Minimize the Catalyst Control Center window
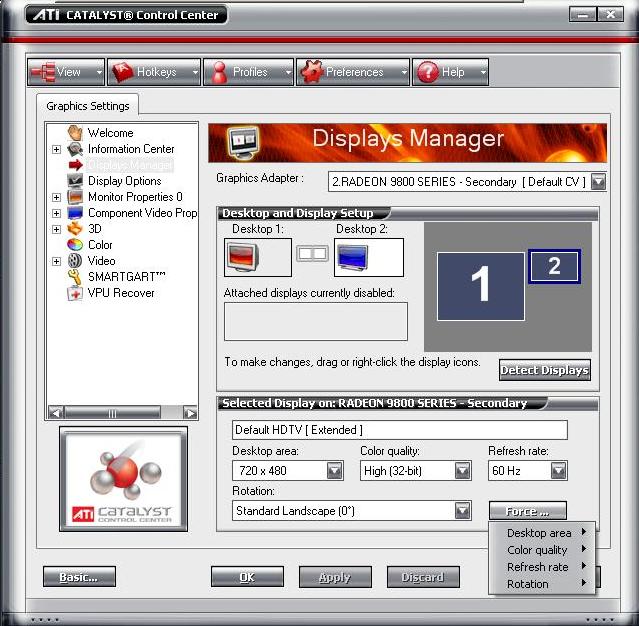Image resolution: width=639 pixels, height=626 pixels. 583,15
